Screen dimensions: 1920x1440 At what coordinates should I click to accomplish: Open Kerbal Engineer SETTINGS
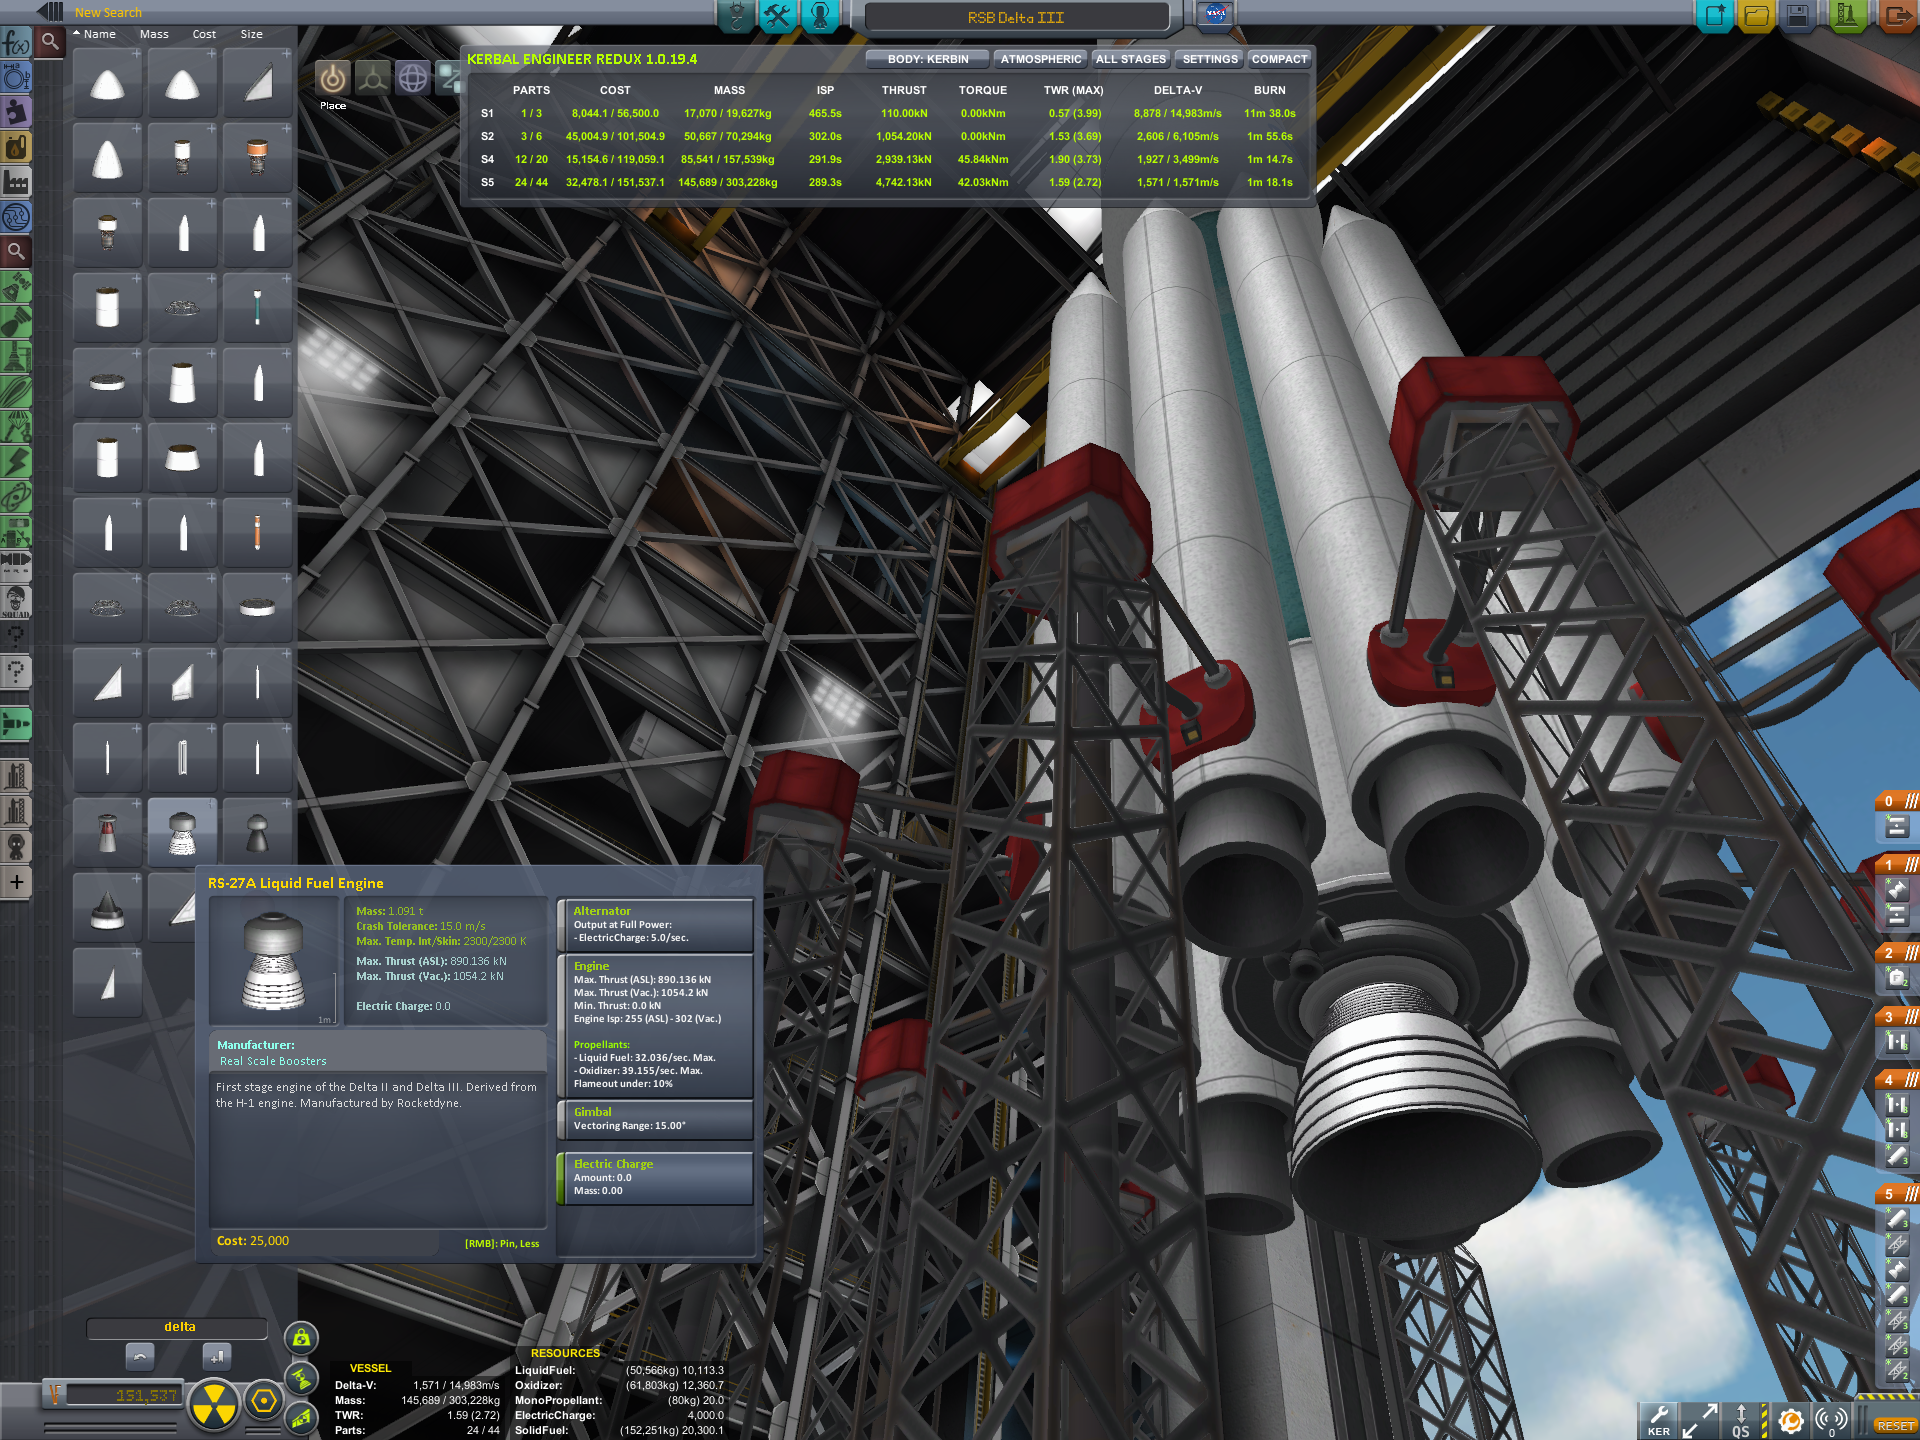(1210, 59)
